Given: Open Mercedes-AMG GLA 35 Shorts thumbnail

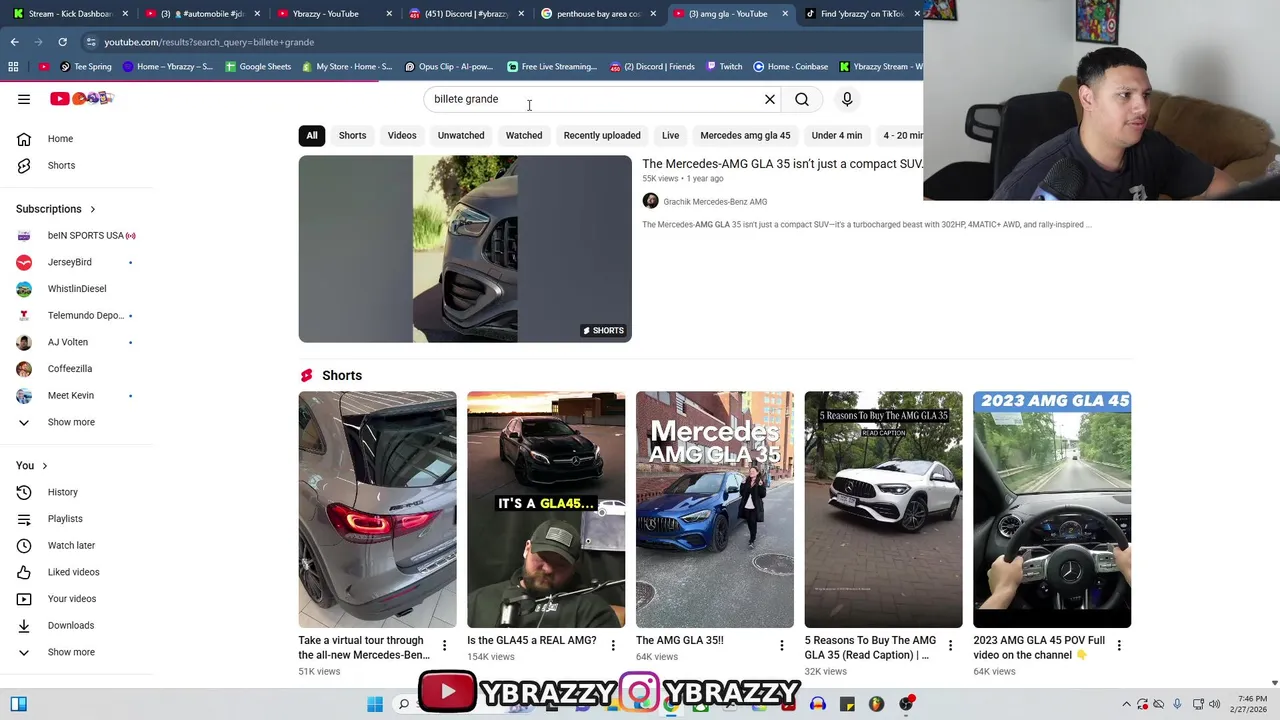Looking at the screenshot, I should click(465, 249).
